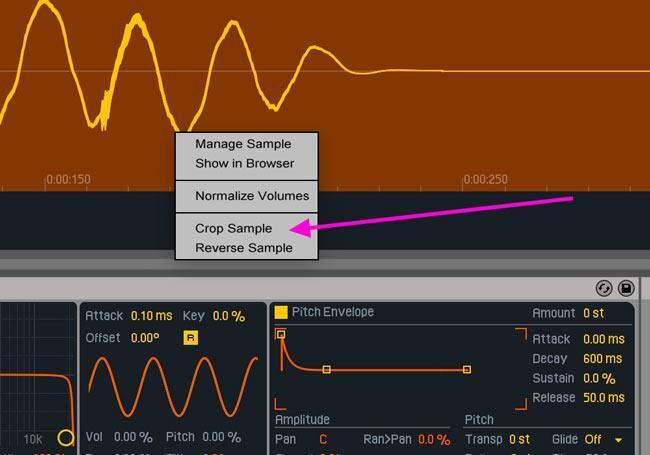Select Manage Sample from context menu

[x=243, y=144]
